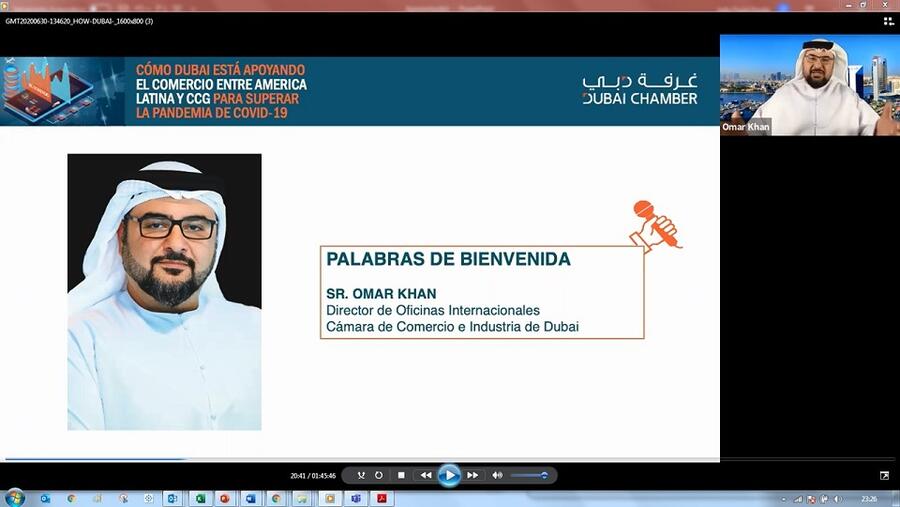Screen dimensions: 900x507
Task: Open the Windows Start menu orb
Action: click(15, 498)
